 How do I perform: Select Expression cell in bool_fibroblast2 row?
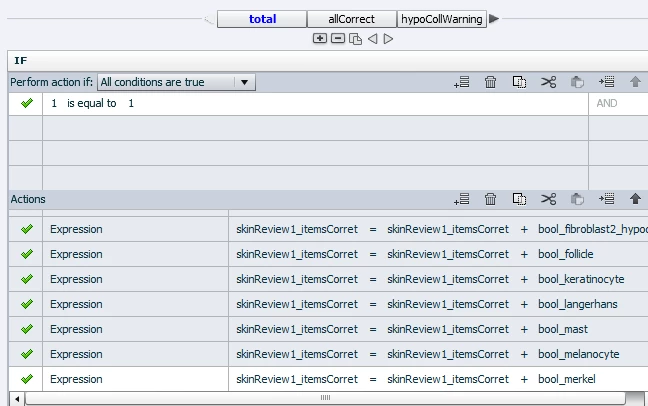[136, 229]
